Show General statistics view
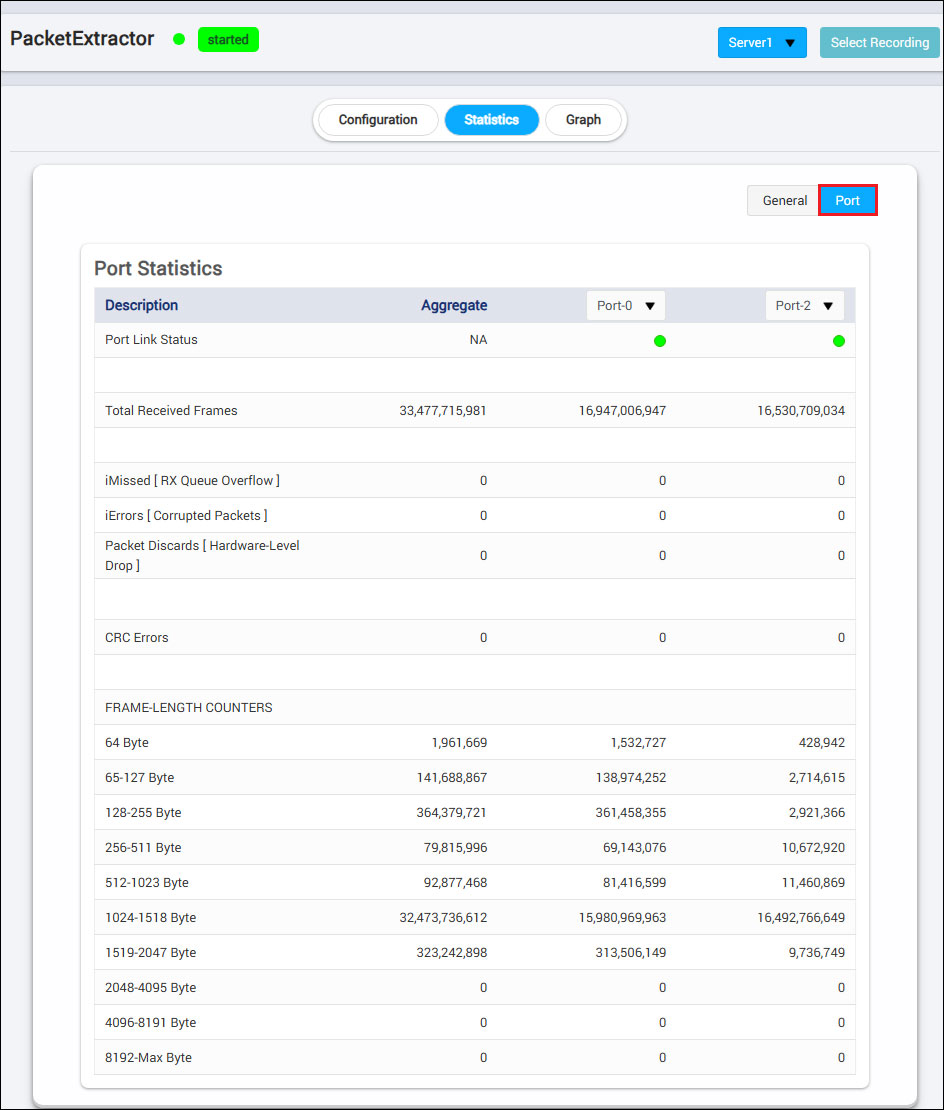Screen dimensions: 944x1110 tap(784, 201)
